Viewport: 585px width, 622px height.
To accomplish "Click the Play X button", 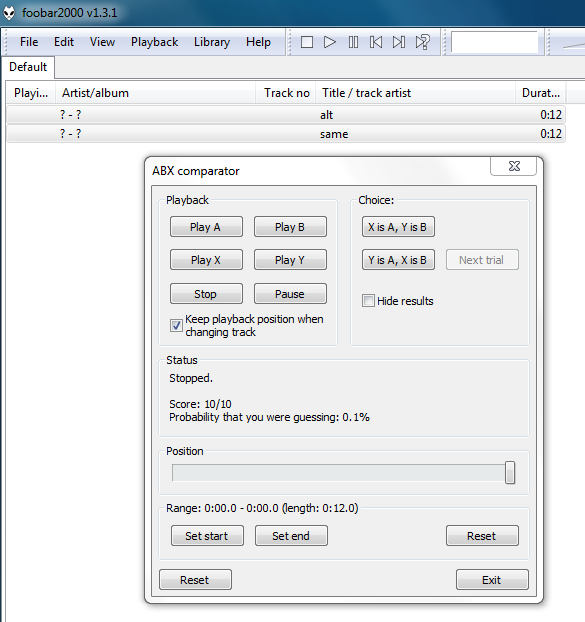I will click(206, 260).
